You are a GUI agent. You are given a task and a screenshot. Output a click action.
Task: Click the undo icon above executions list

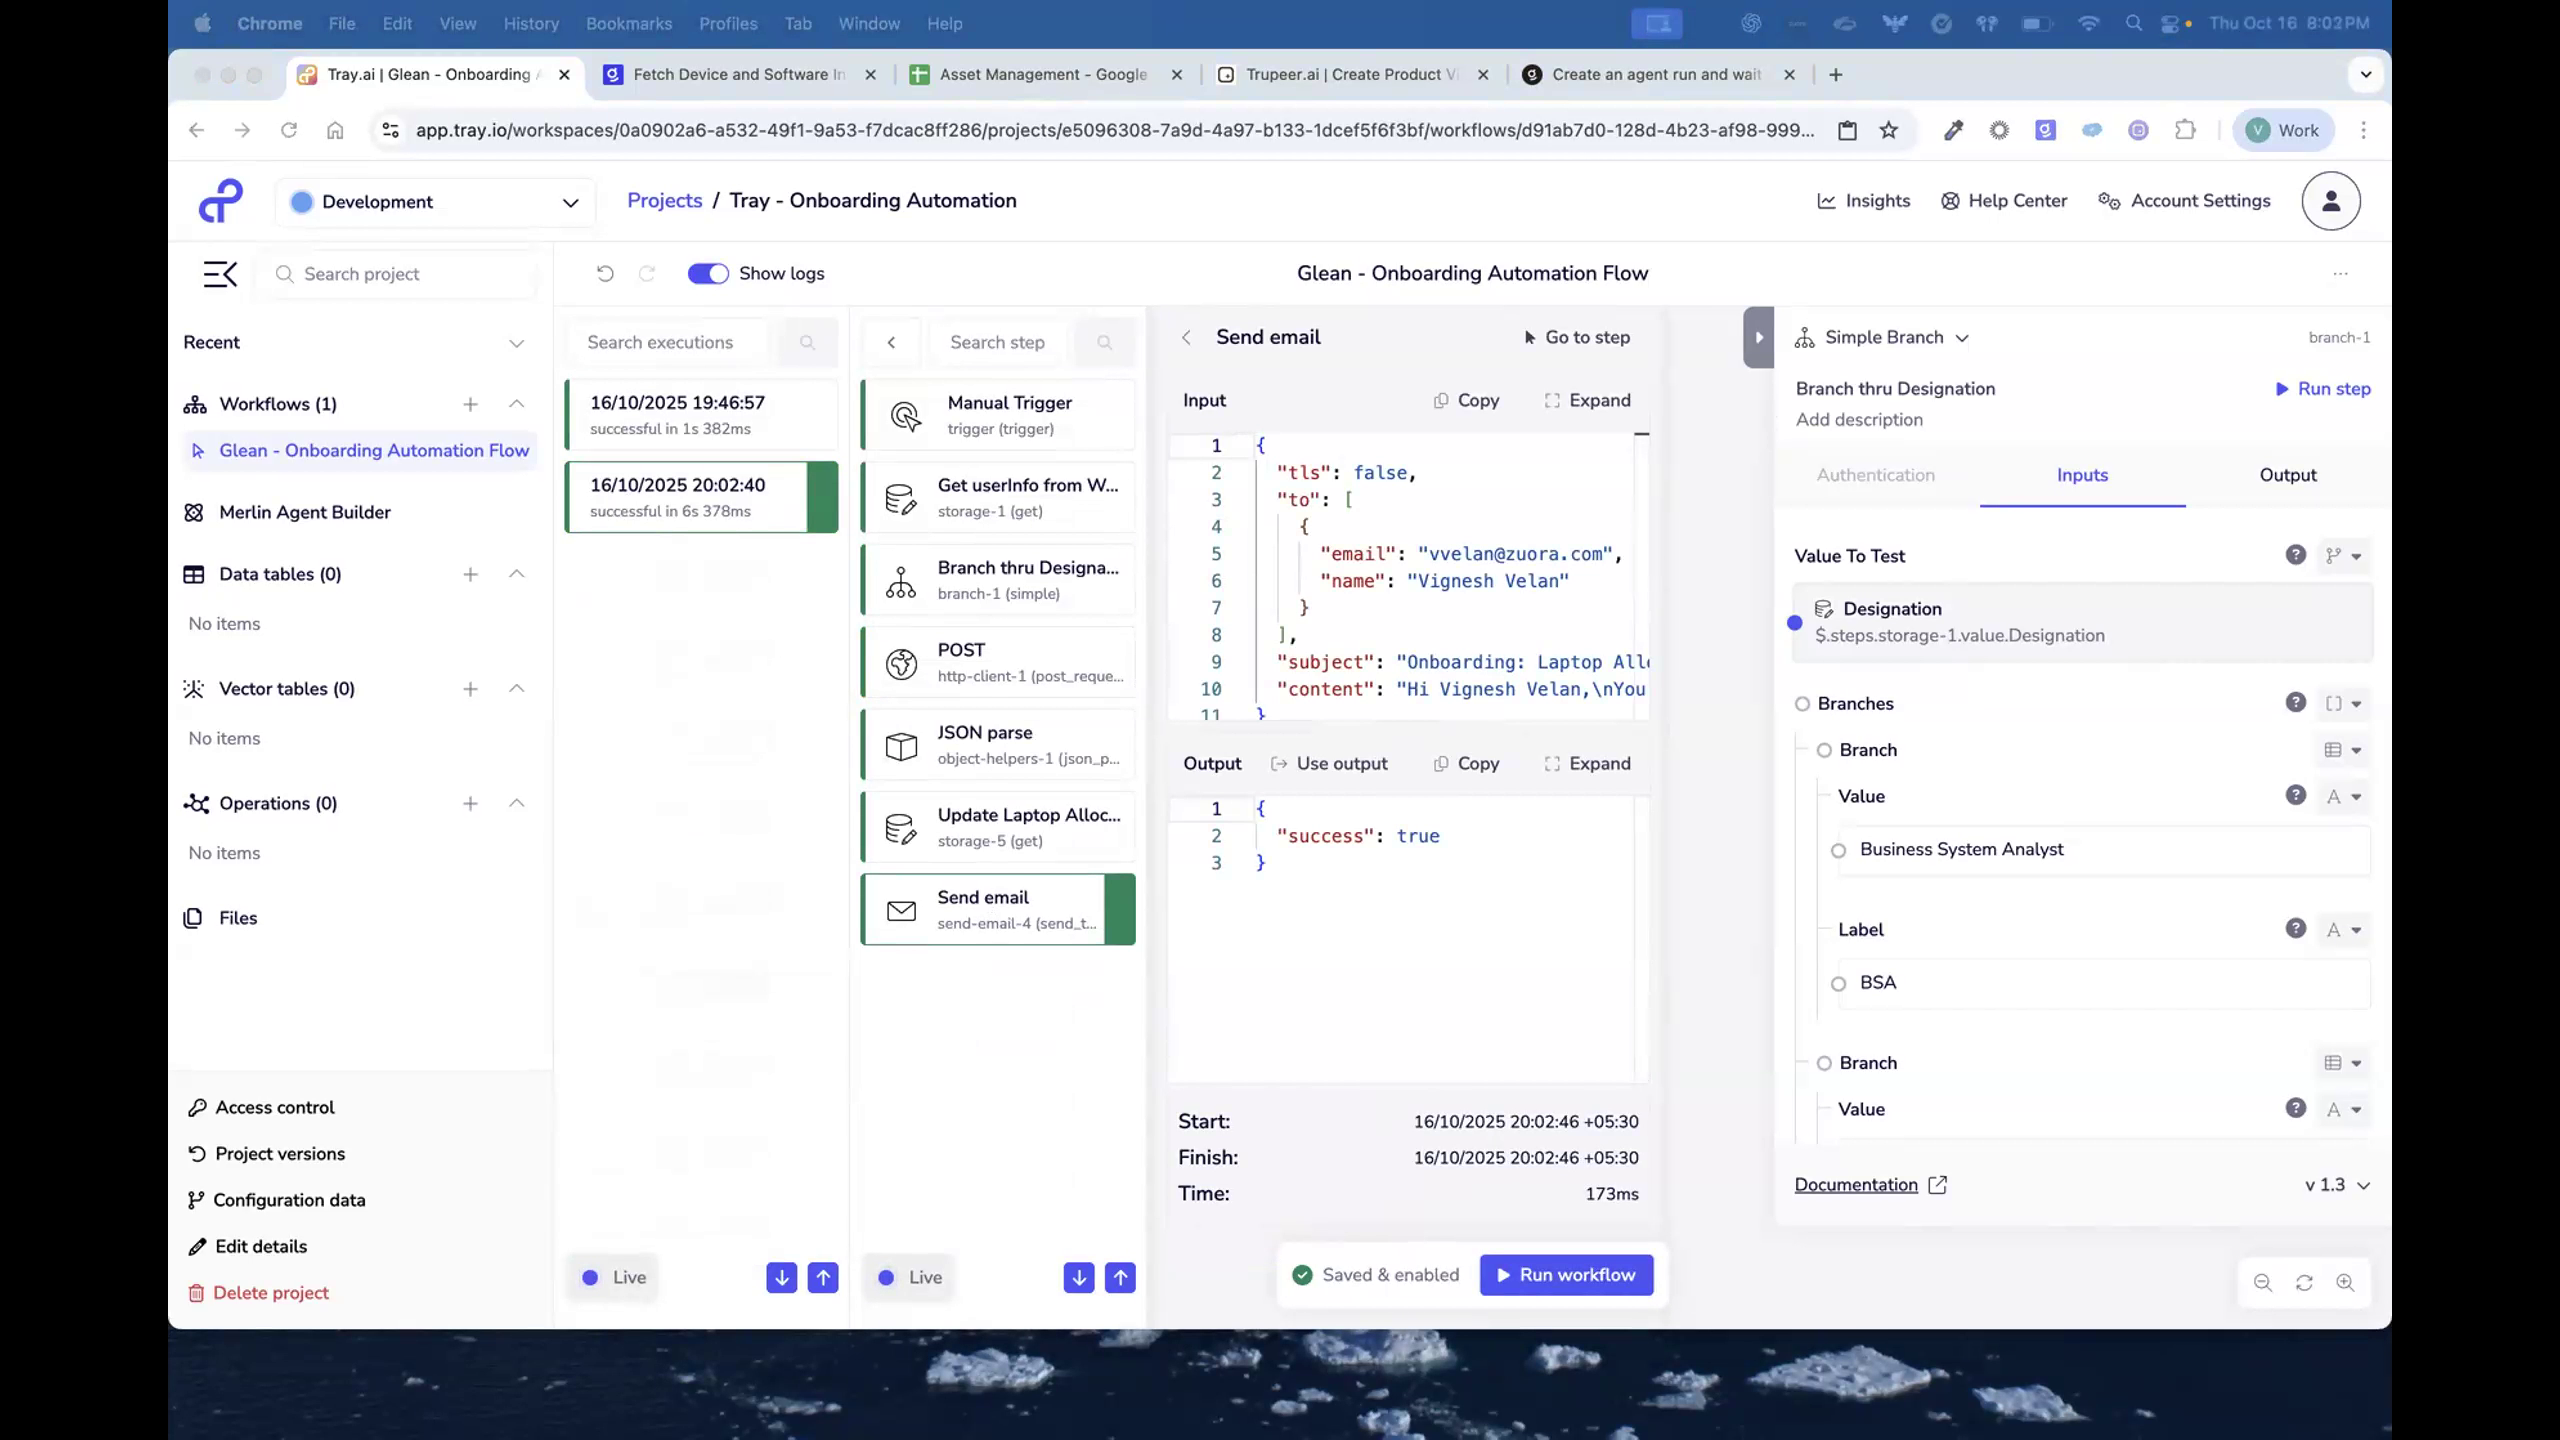tap(605, 273)
